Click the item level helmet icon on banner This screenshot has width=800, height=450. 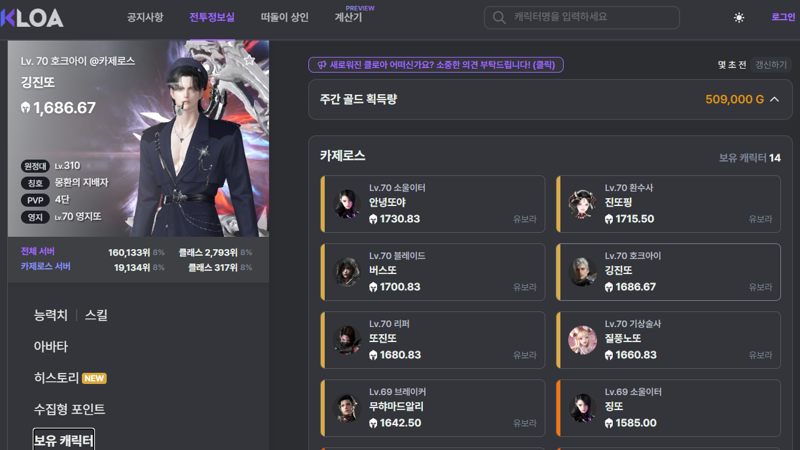[x=25, y=108]
